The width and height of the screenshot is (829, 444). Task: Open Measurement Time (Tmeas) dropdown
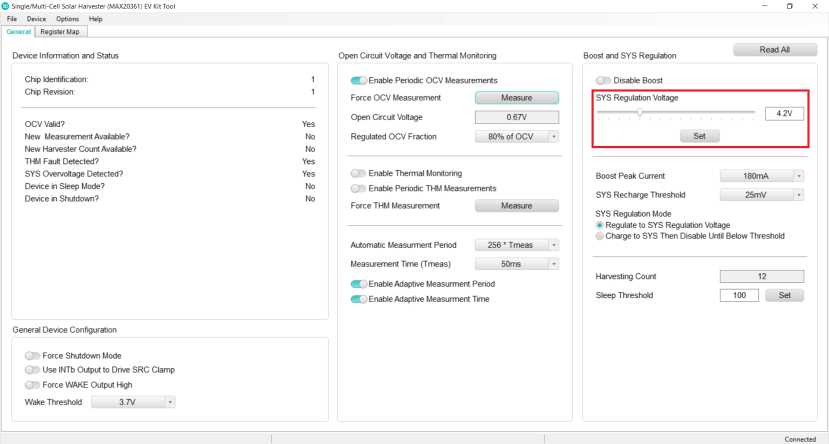coord(517,264)
